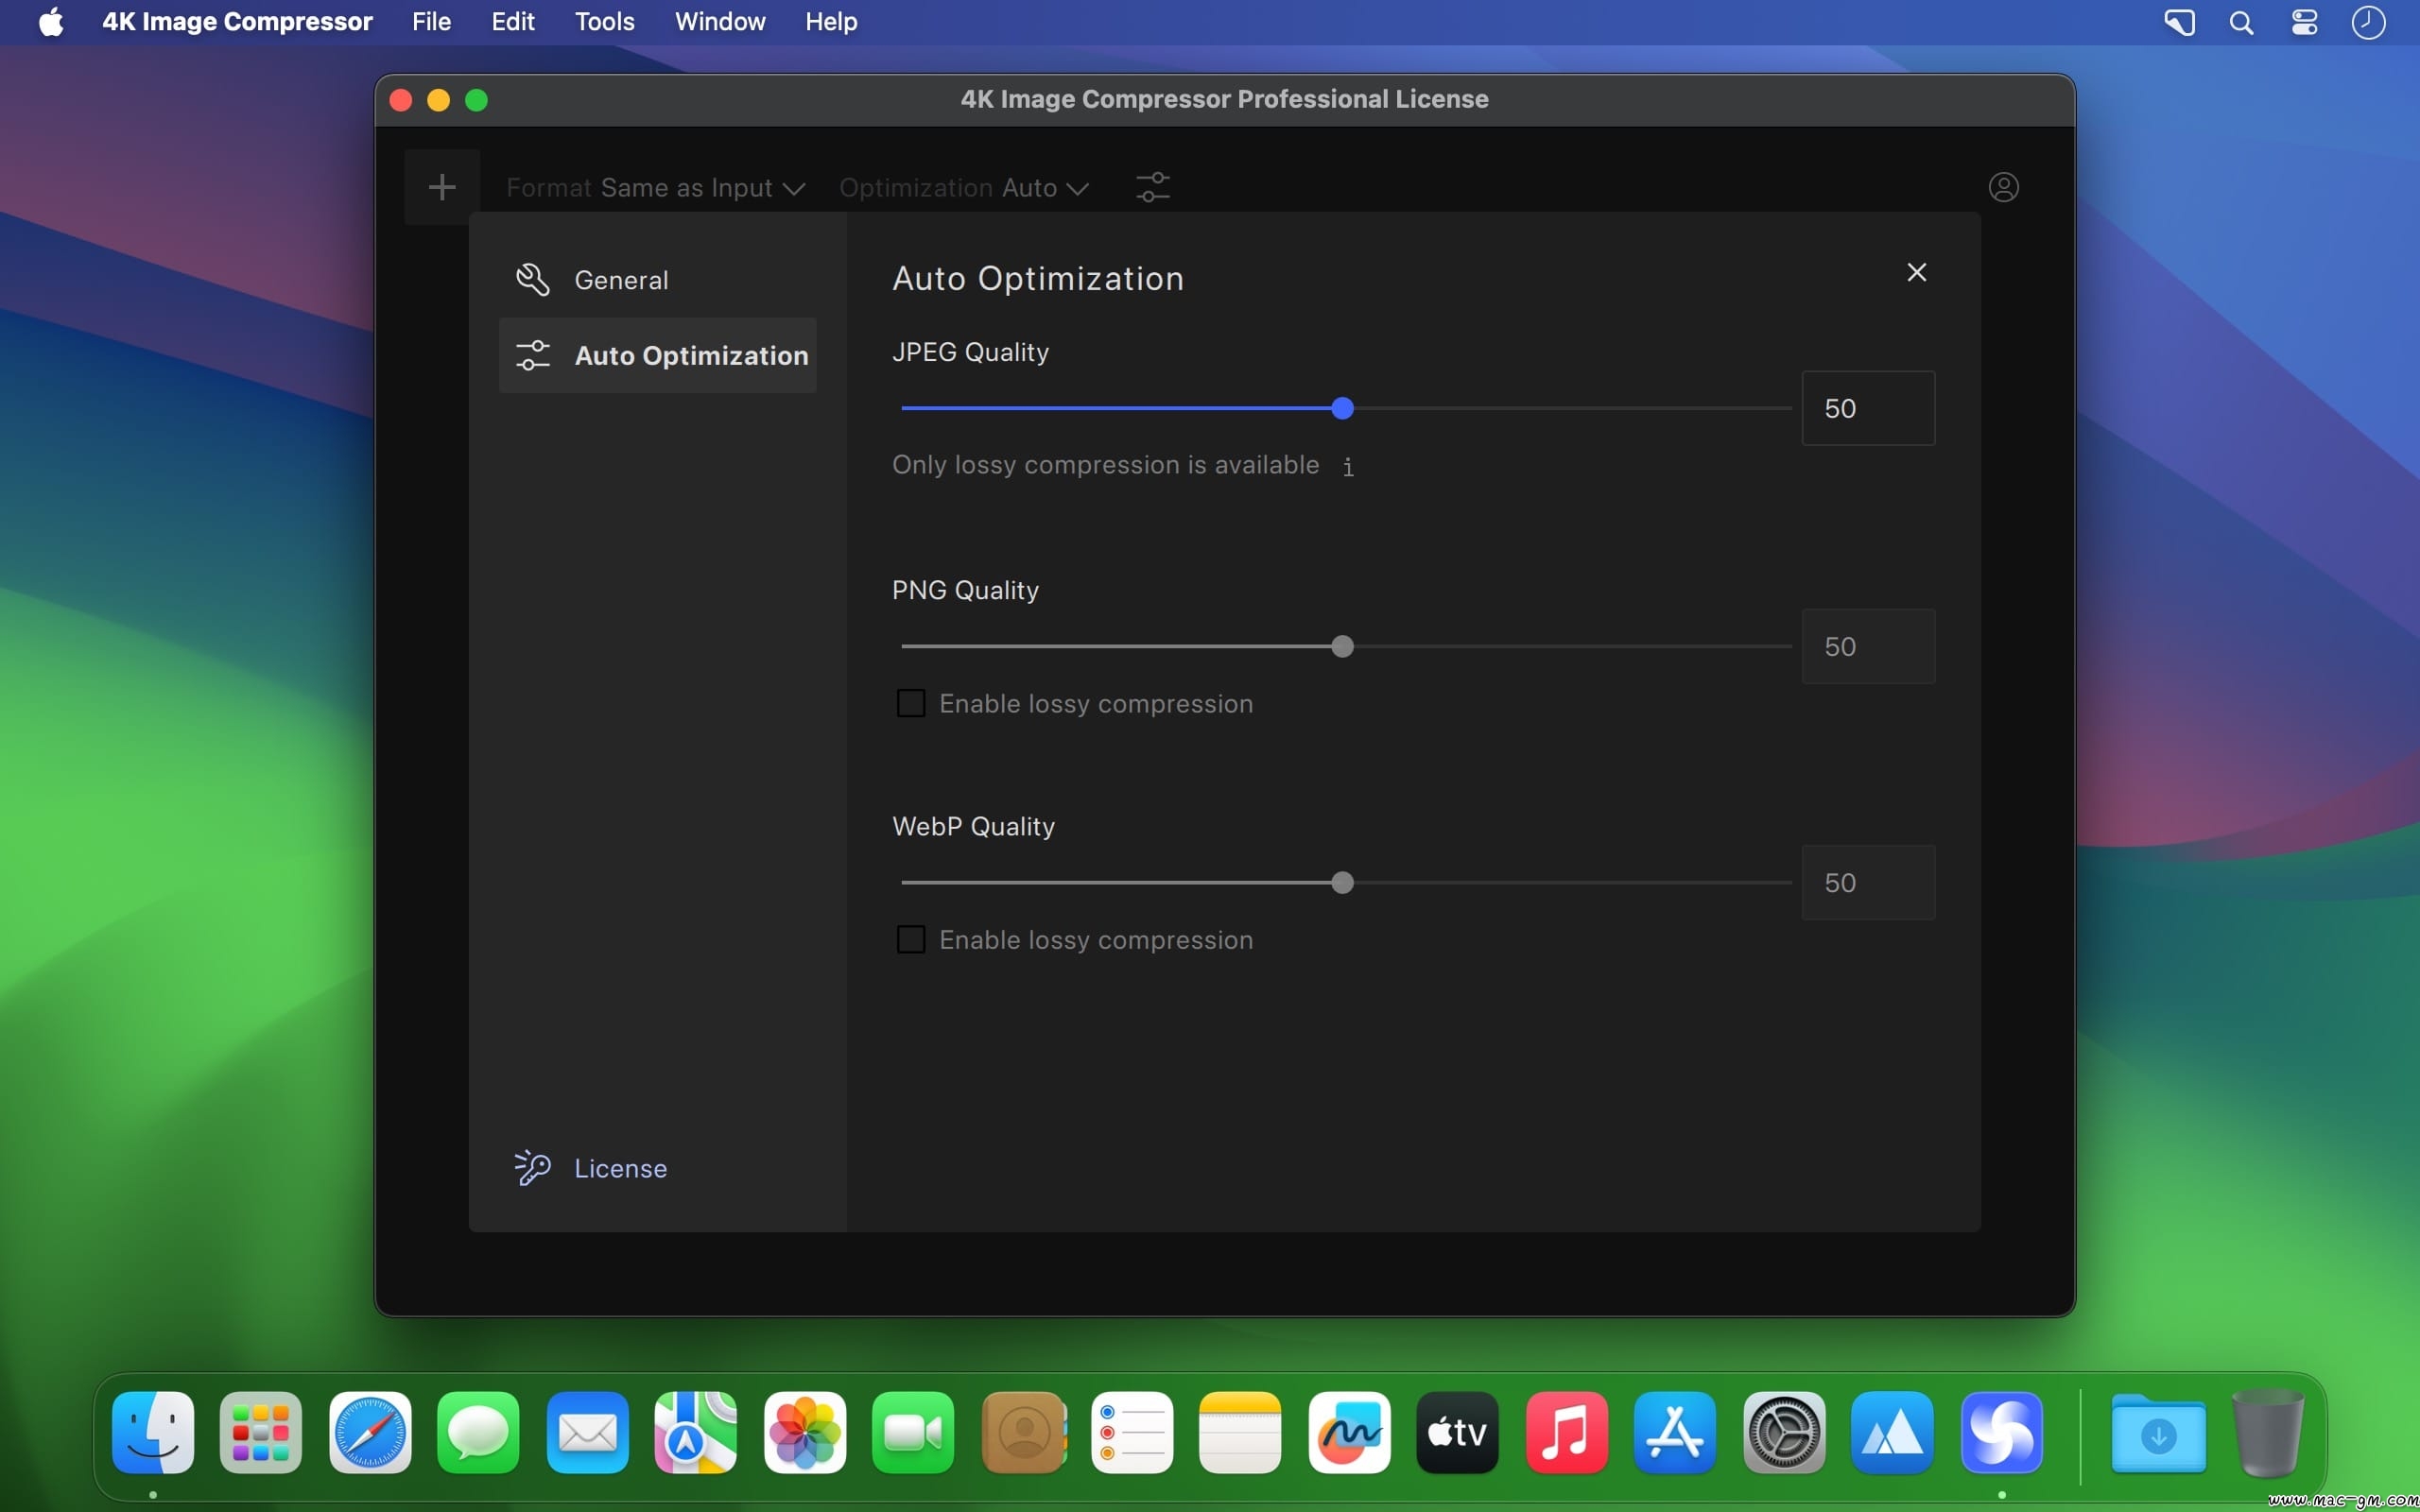Select the Auto Optimization sidebar tab
Screen dimensions: 2420x1512
tap(658, 355)
